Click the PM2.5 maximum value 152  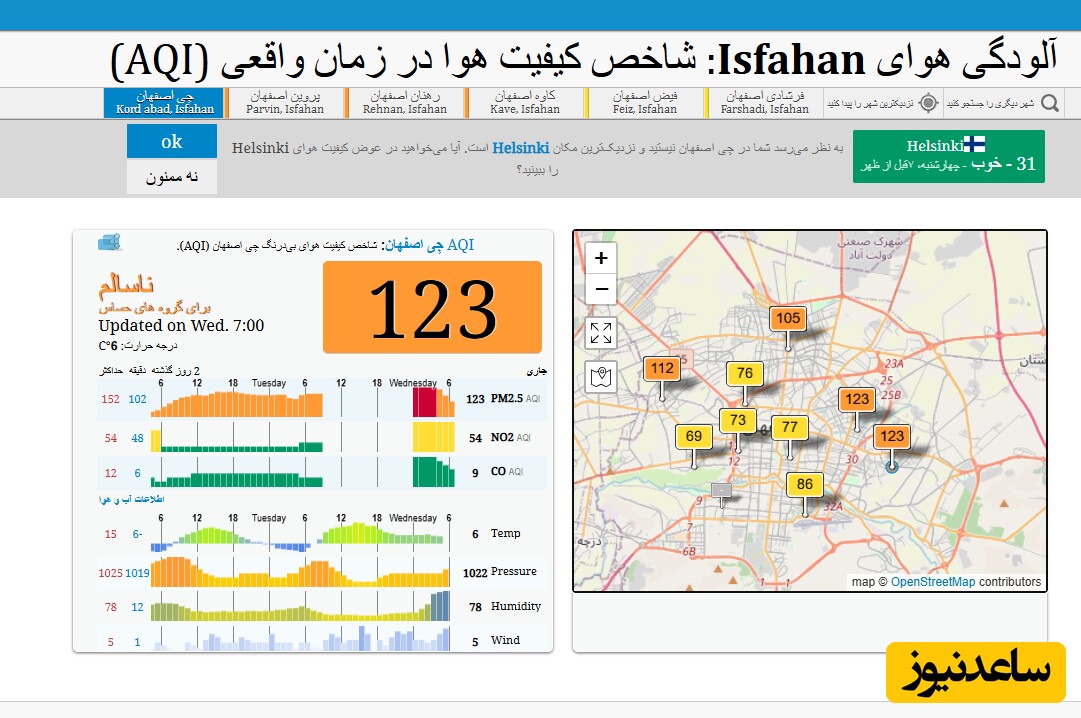[x=110, y=399]
